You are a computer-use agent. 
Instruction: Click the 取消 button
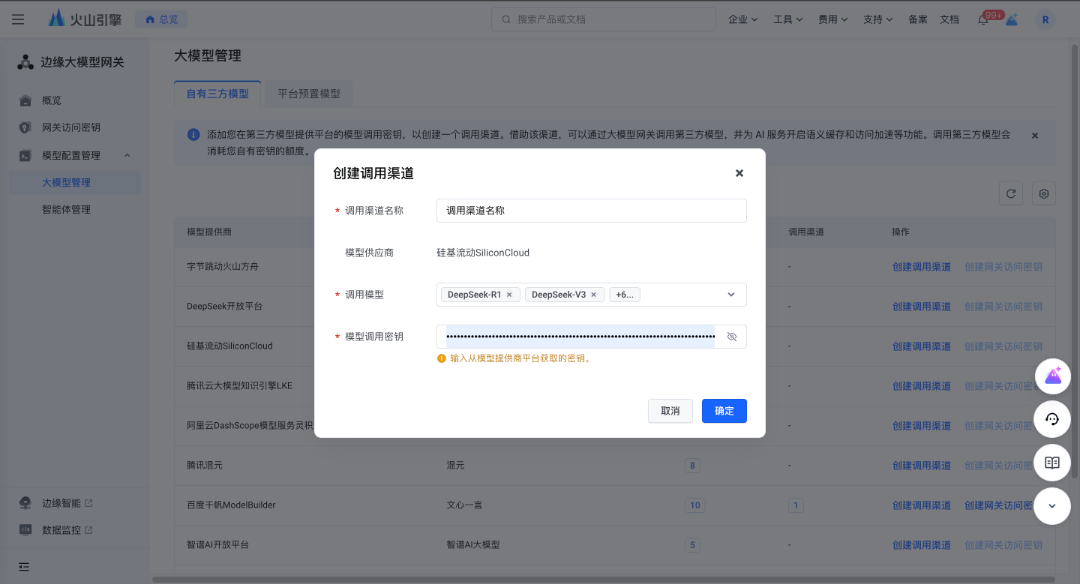click(670, 411)
